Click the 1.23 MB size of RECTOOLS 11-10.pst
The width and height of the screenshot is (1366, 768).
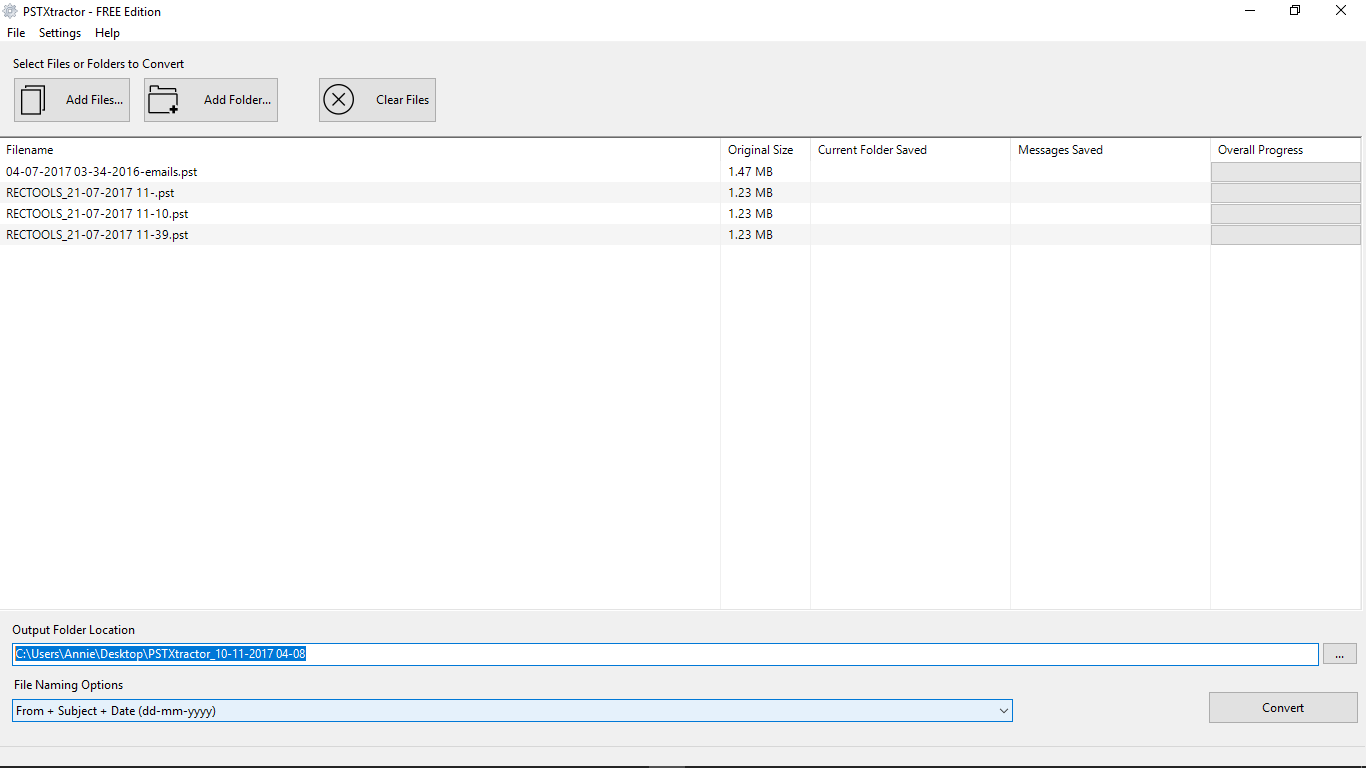750,214
